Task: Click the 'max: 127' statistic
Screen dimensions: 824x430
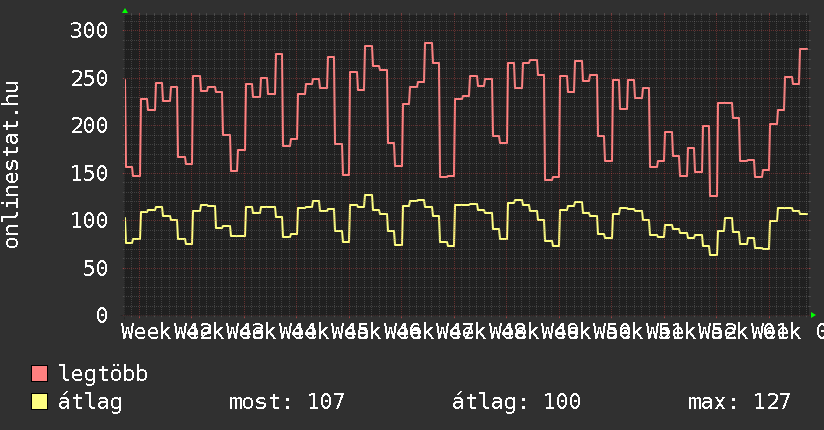Action: coord(739,402)
